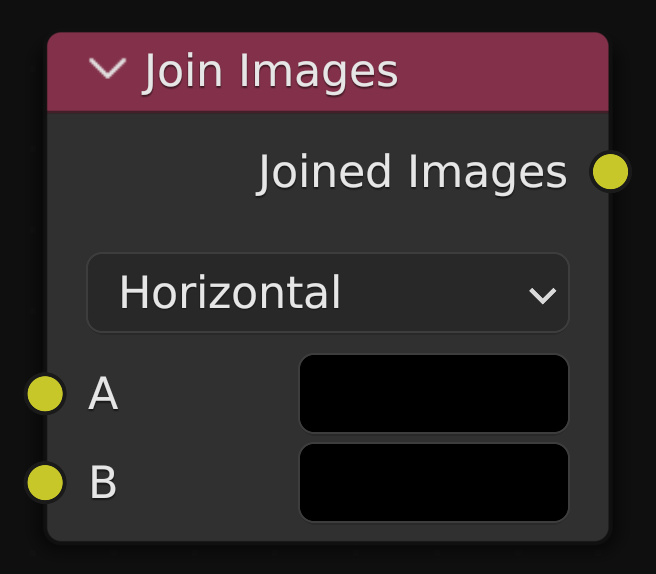656x574 pixels.
Task: Open the color swatch for input A
Action: tap(433, 394)
